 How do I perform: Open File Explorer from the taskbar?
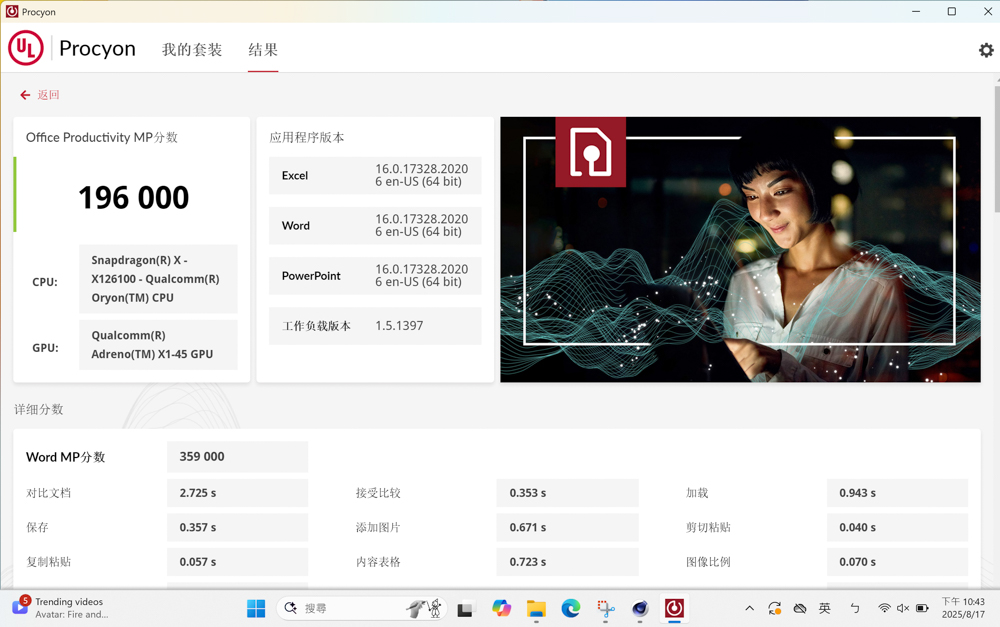[x=536, y=609]
